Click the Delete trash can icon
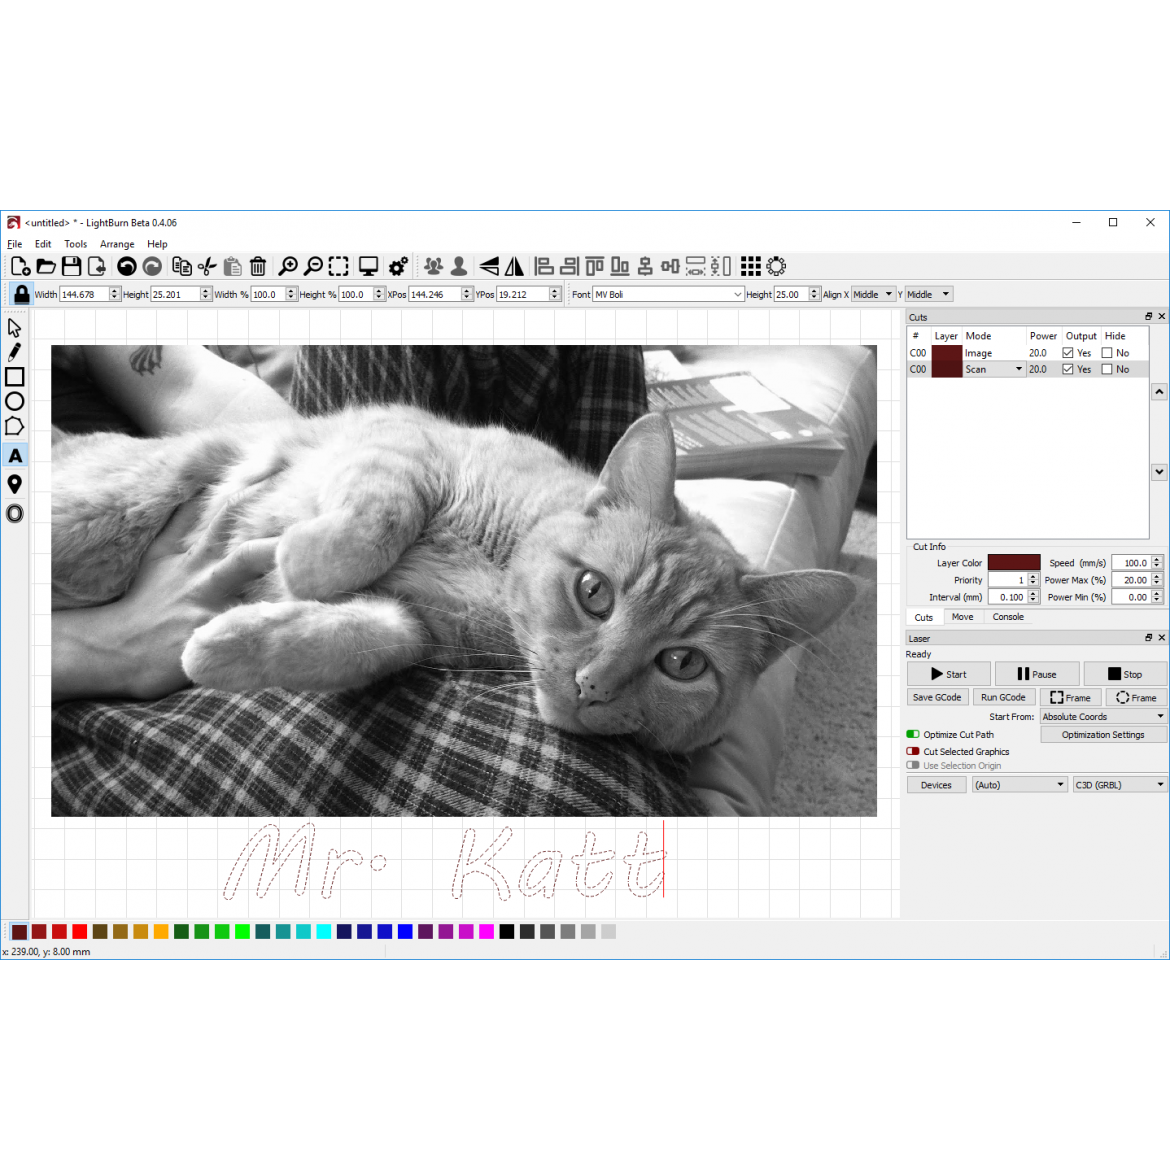The width and height of the screenshot is (1170, 1170). (x=258, y=266)
